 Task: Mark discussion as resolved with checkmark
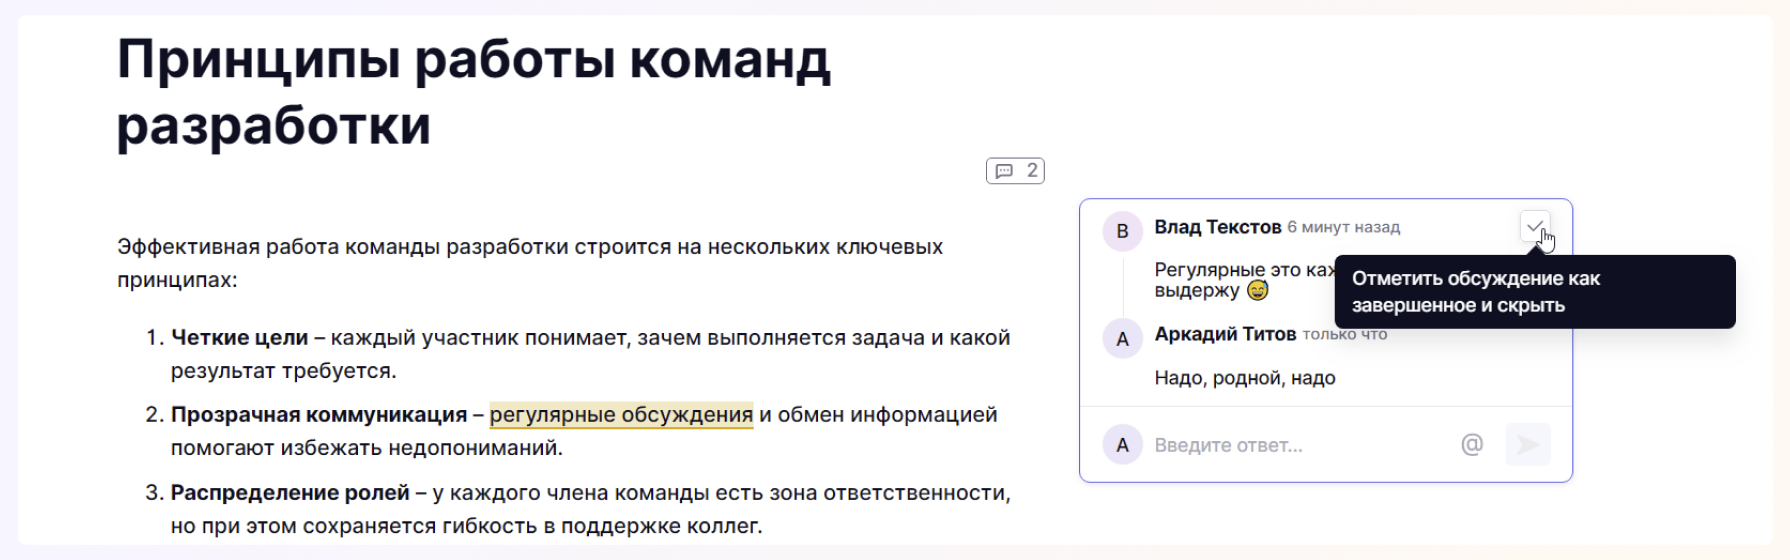(x=1534, y=227)
